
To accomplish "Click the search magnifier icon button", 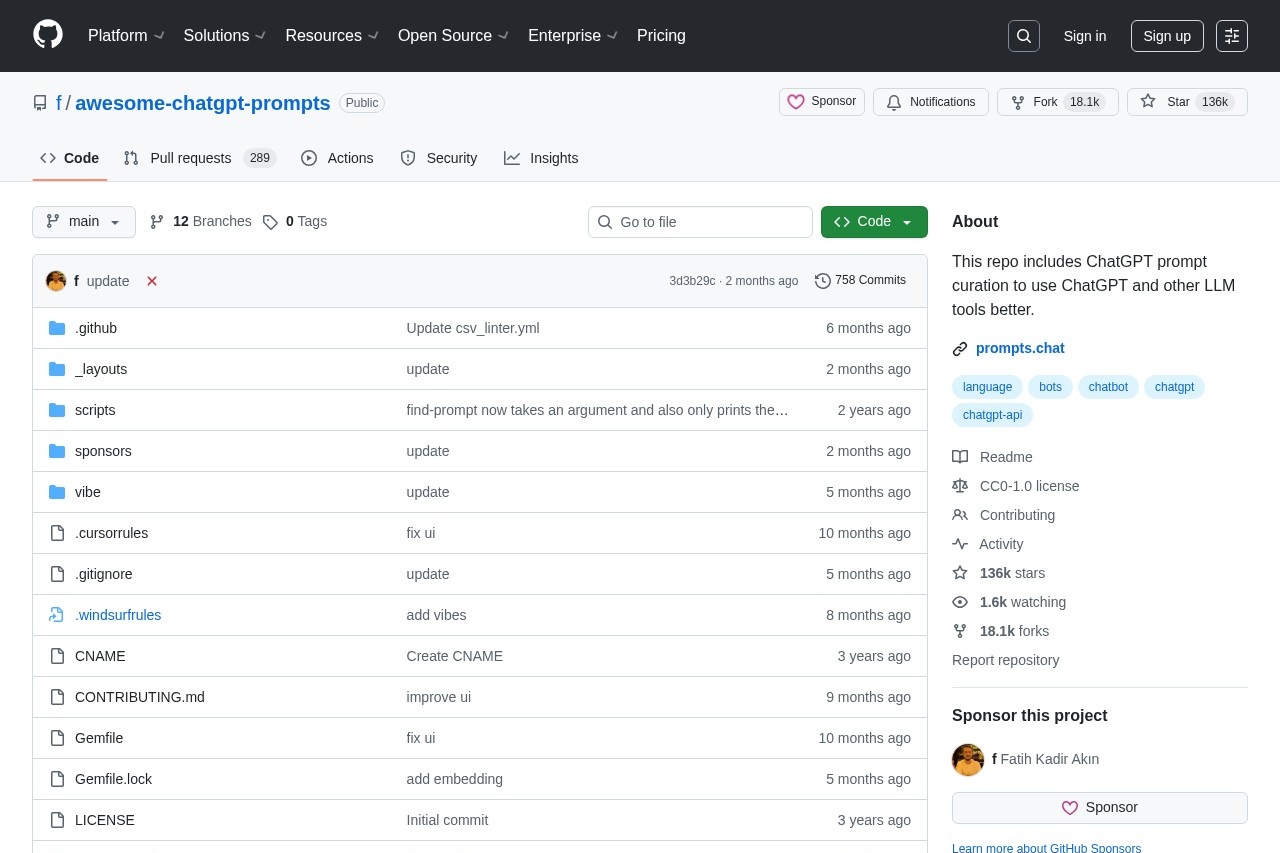I will pos(1023,36).
